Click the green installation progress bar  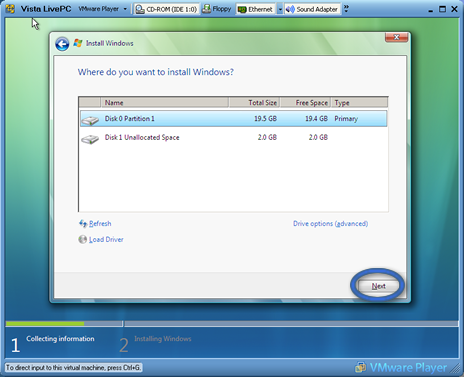point(45,324)
